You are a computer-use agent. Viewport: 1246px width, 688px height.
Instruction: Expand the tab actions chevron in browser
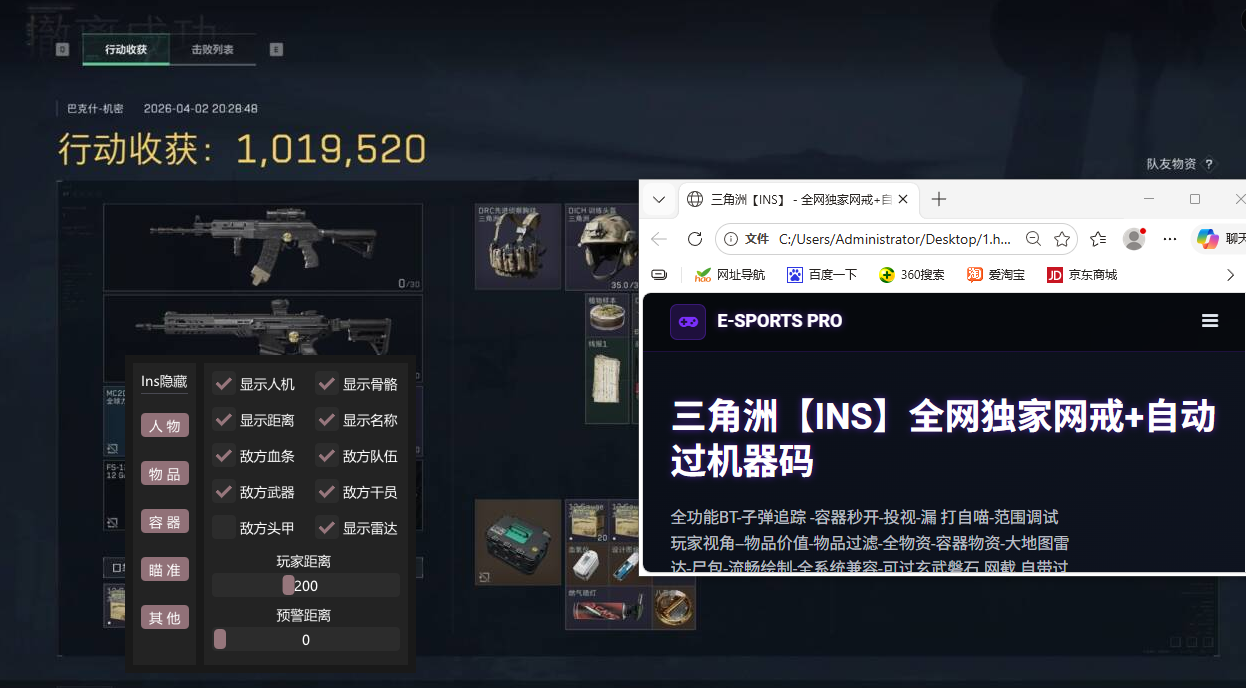click(x=659, y=199)
